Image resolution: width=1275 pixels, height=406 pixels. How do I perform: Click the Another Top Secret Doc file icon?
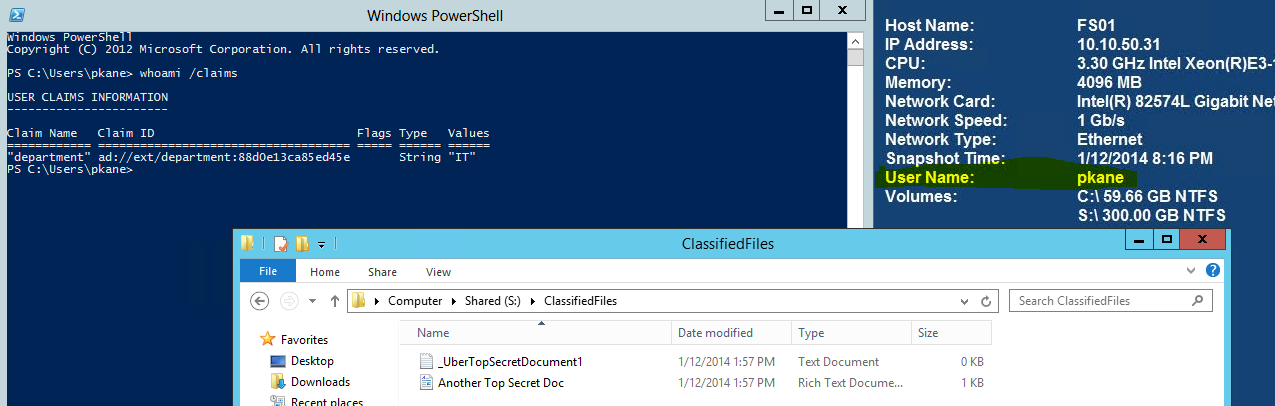click(425, 383)
